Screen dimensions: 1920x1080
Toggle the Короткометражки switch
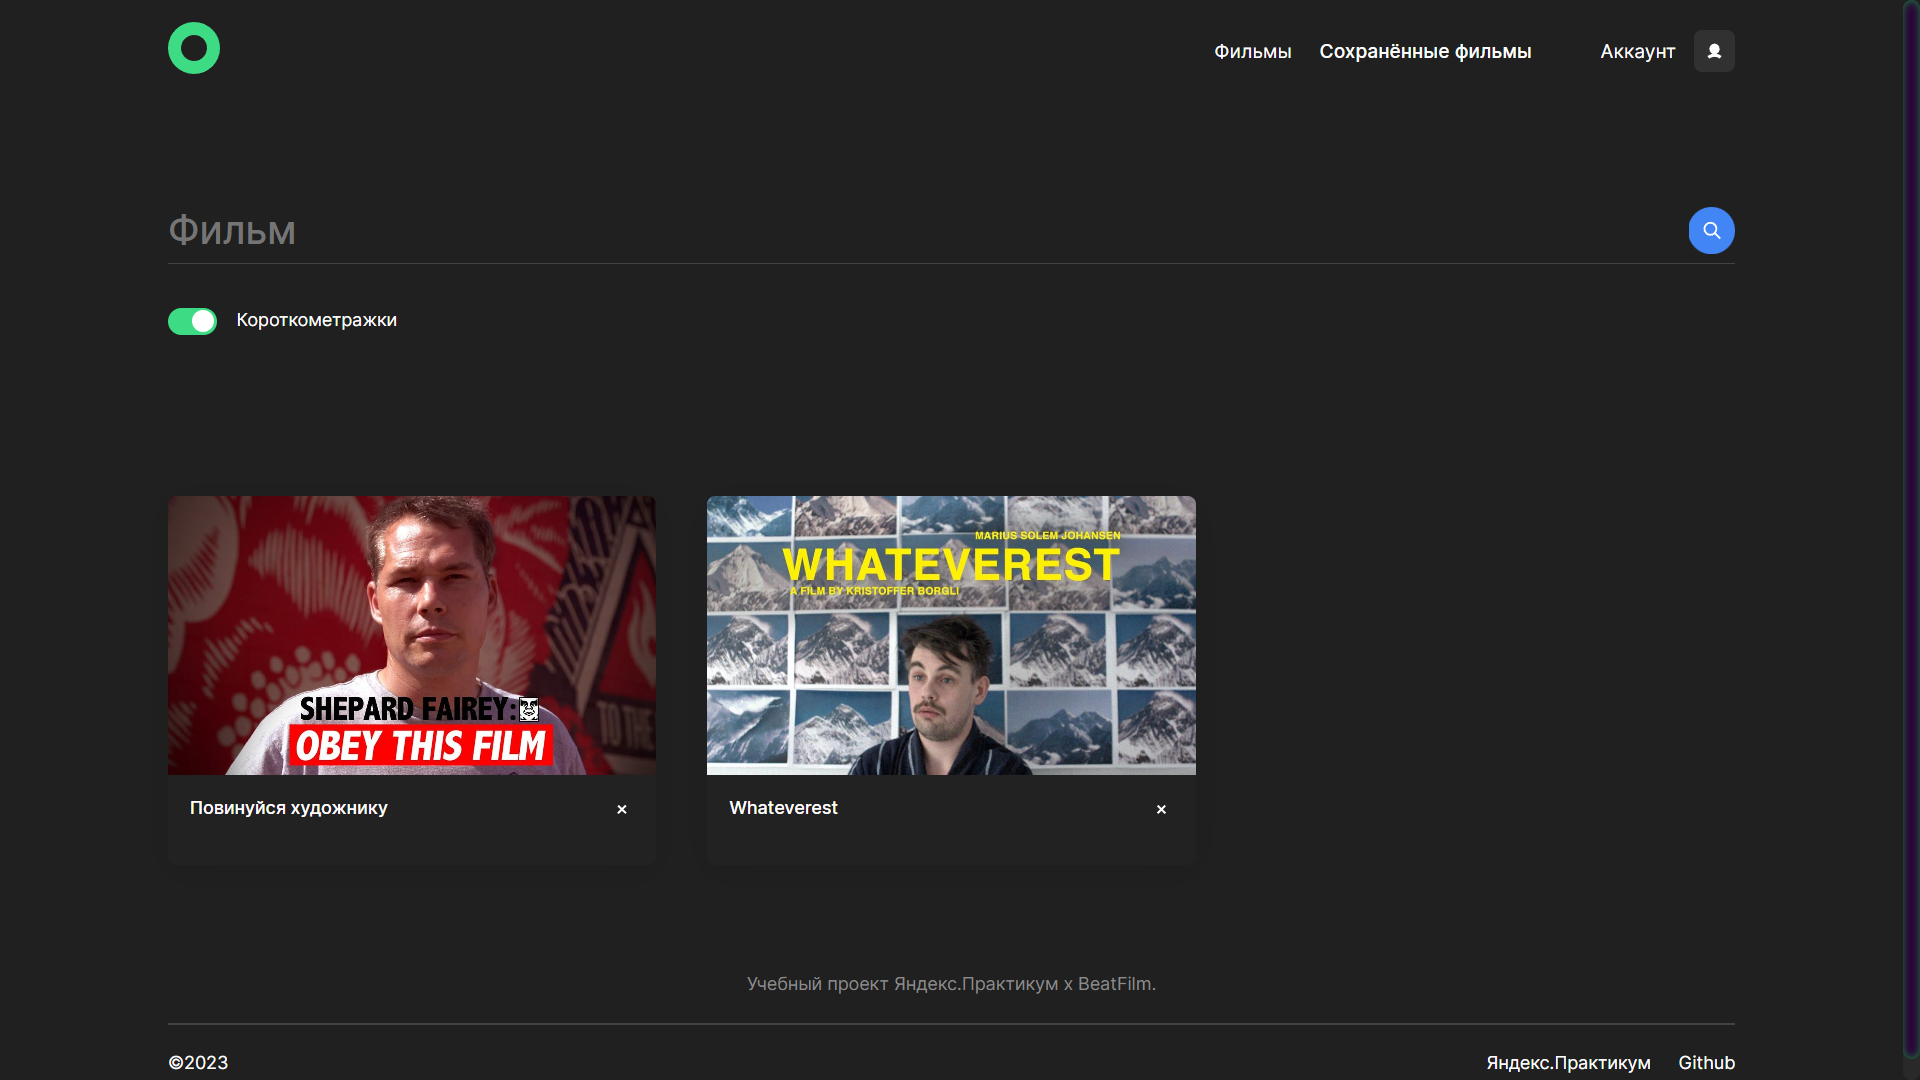tap(192, 321)
